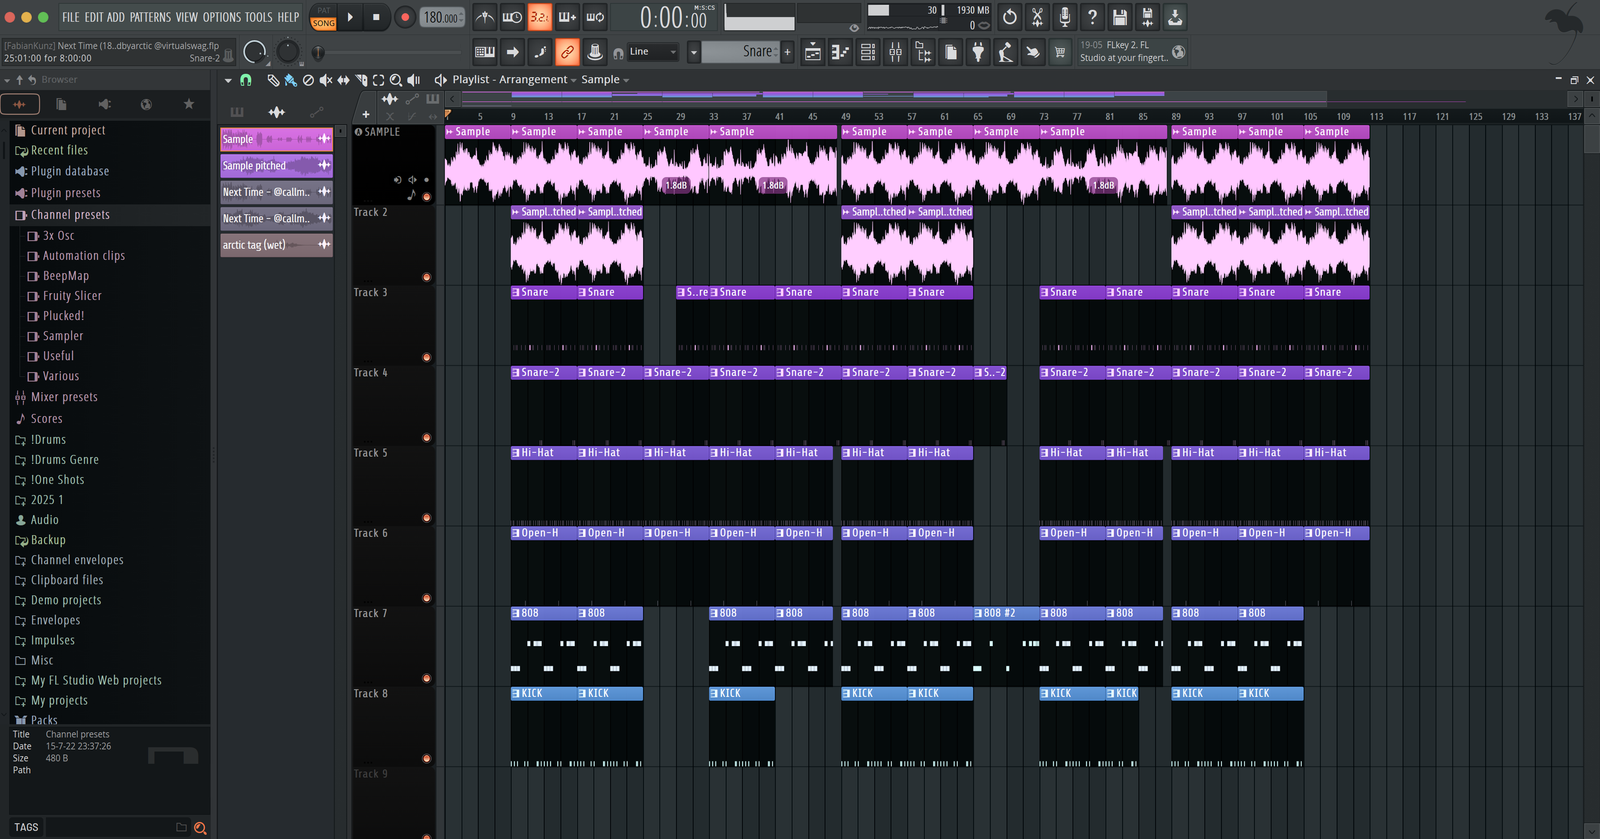
Task: Adjust the master pitch knob
Action: [x=288, y=51]
